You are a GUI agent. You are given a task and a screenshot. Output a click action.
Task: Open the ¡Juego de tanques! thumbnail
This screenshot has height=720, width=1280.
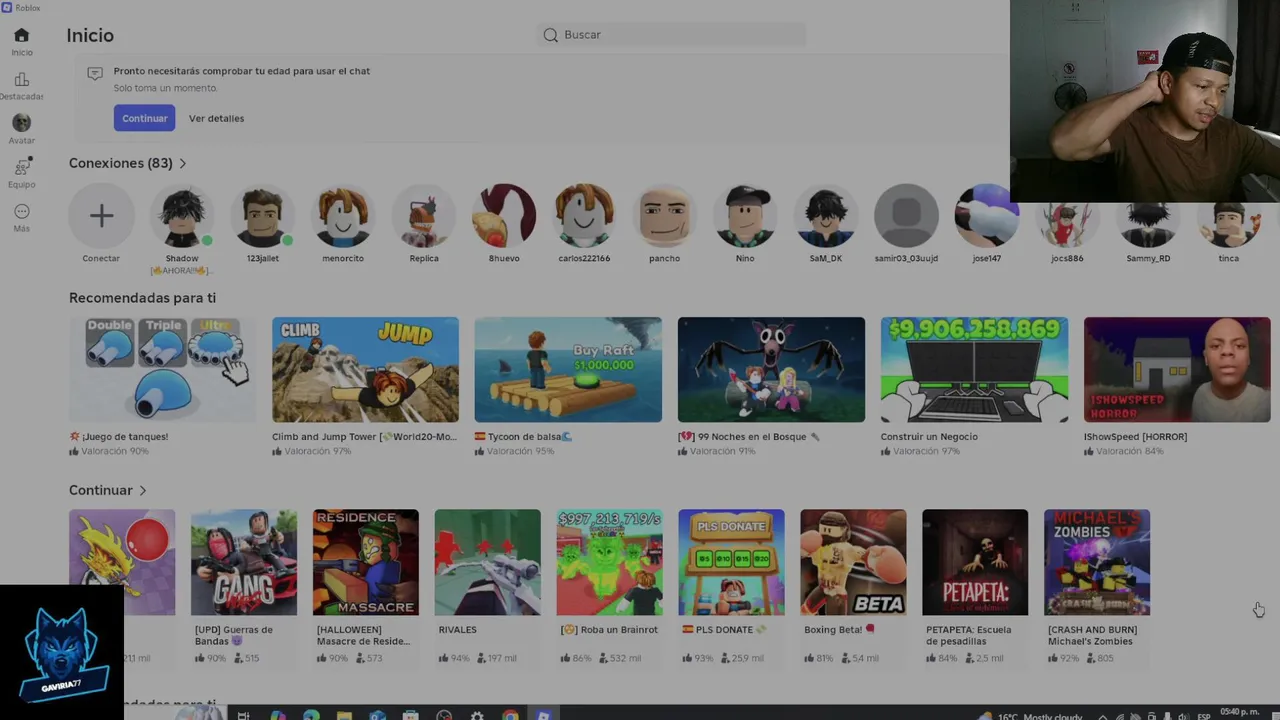[x=162, y=370]
